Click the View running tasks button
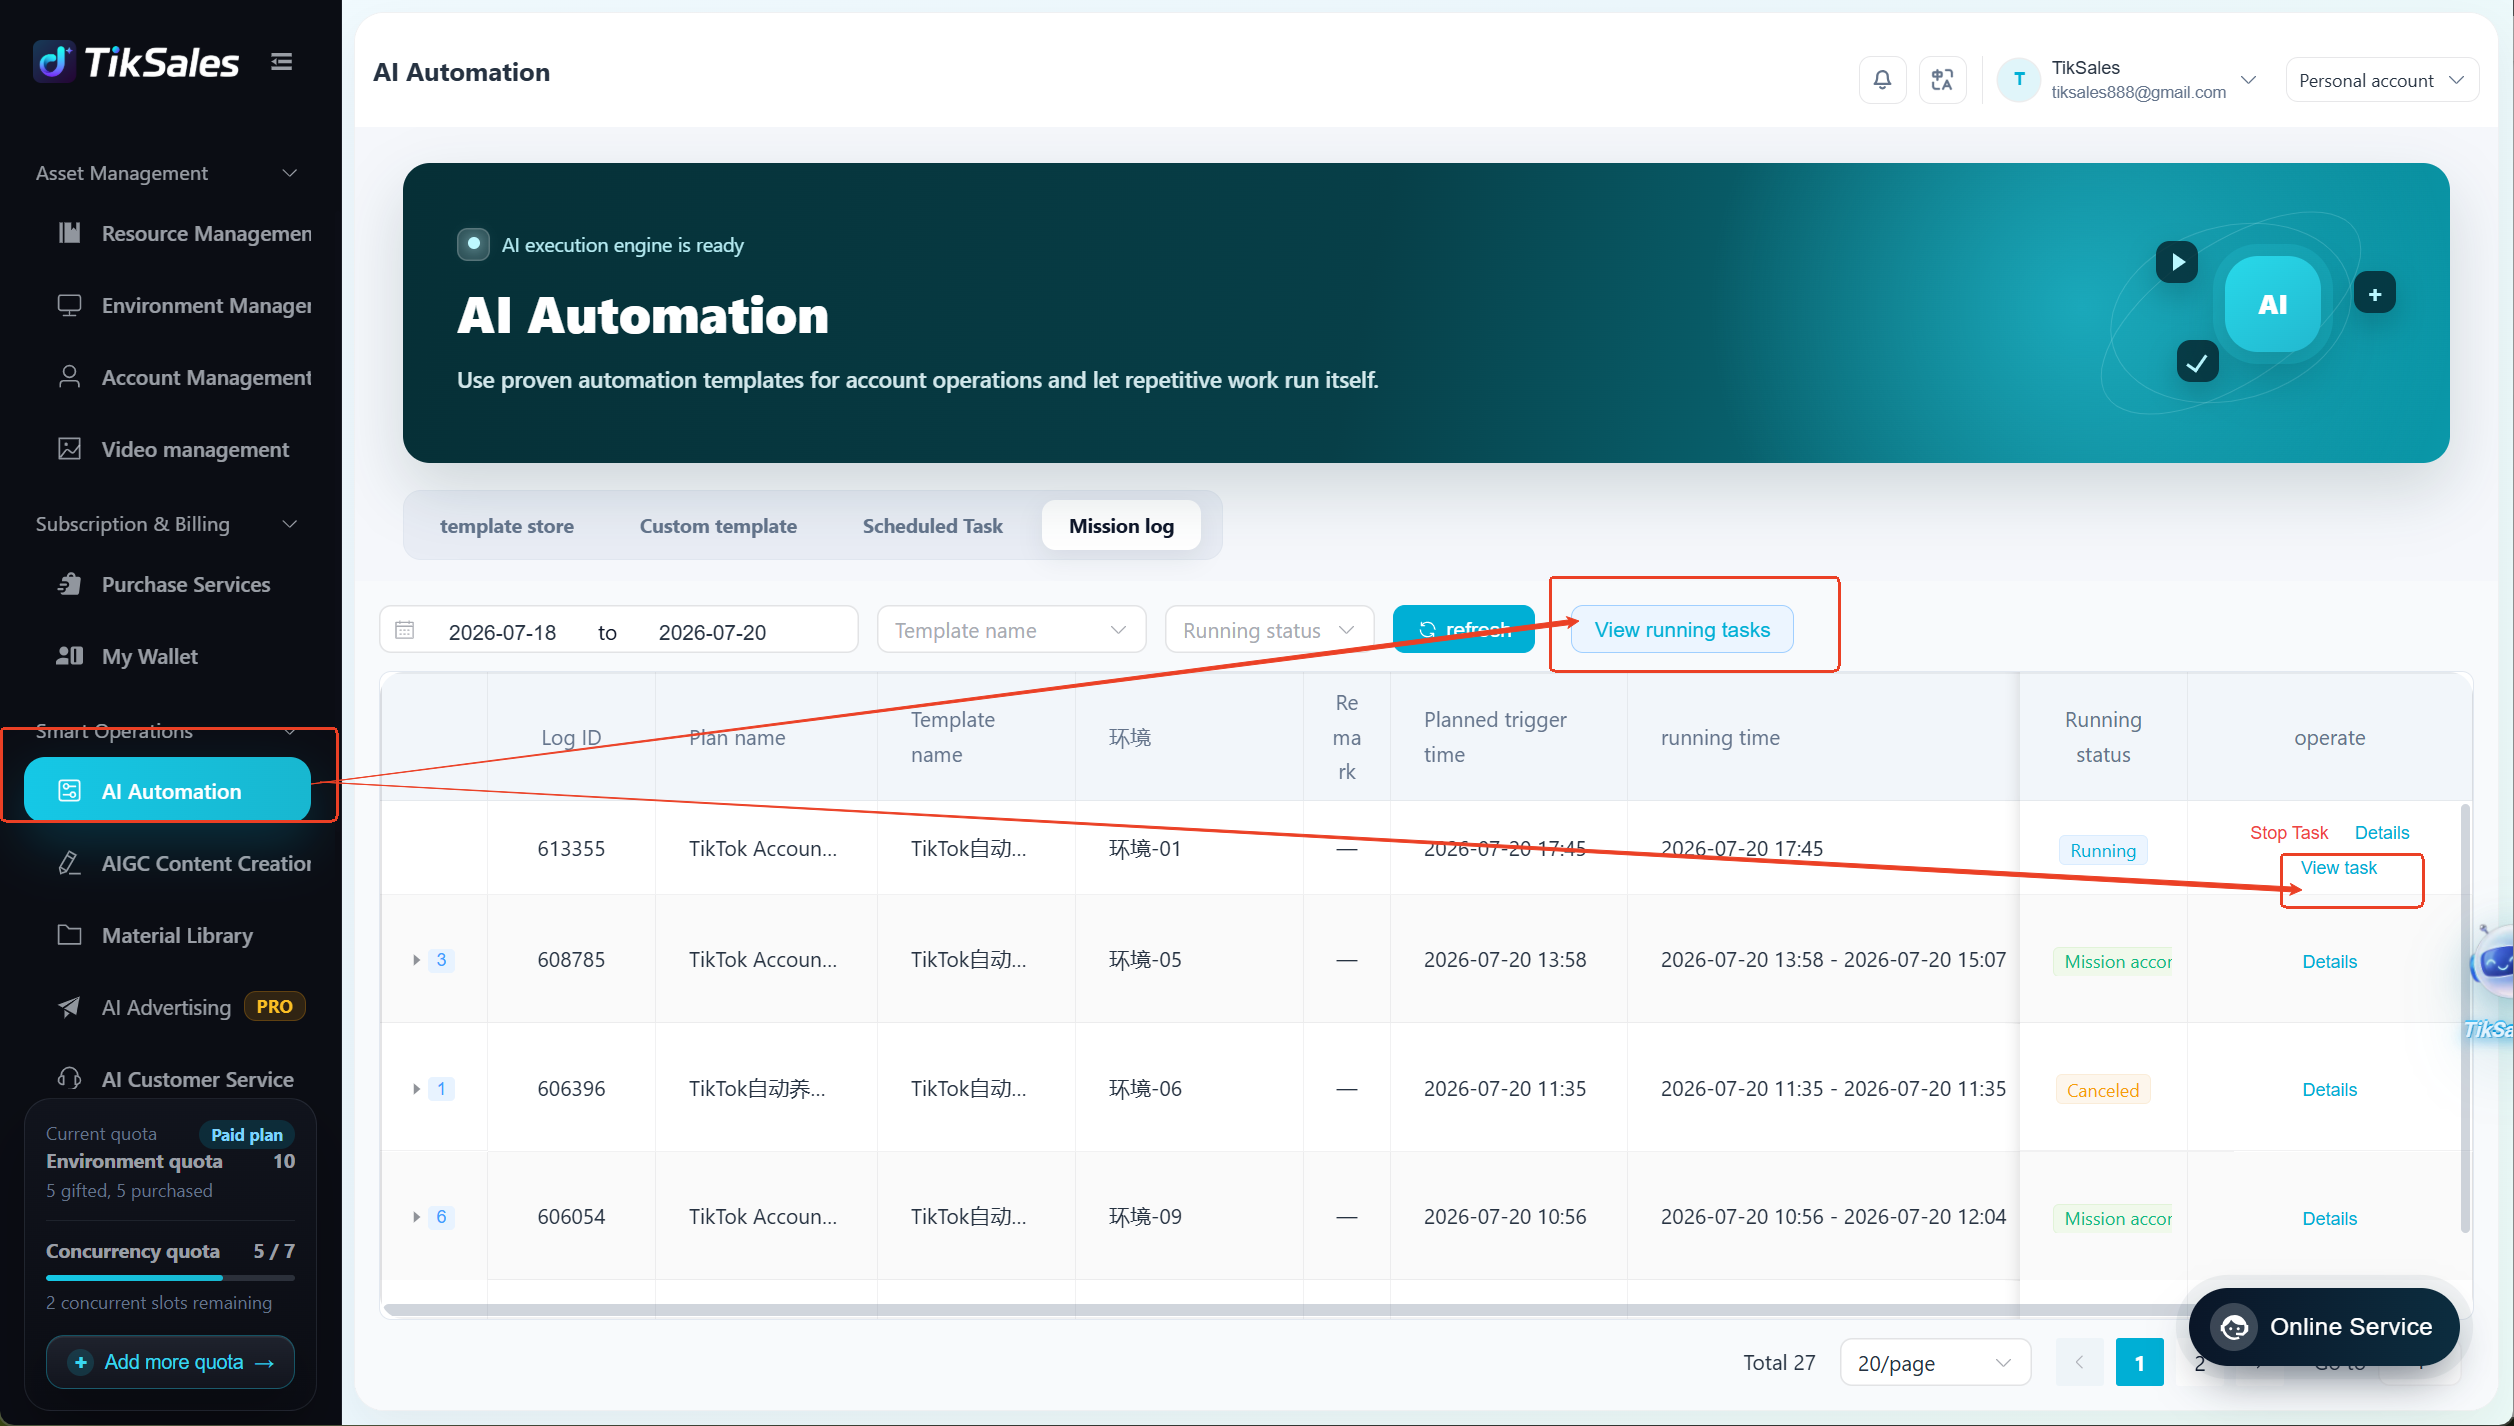The width and height of the screenshot is (2514, 1426). pyautogui.click(x=1682, y=630)
